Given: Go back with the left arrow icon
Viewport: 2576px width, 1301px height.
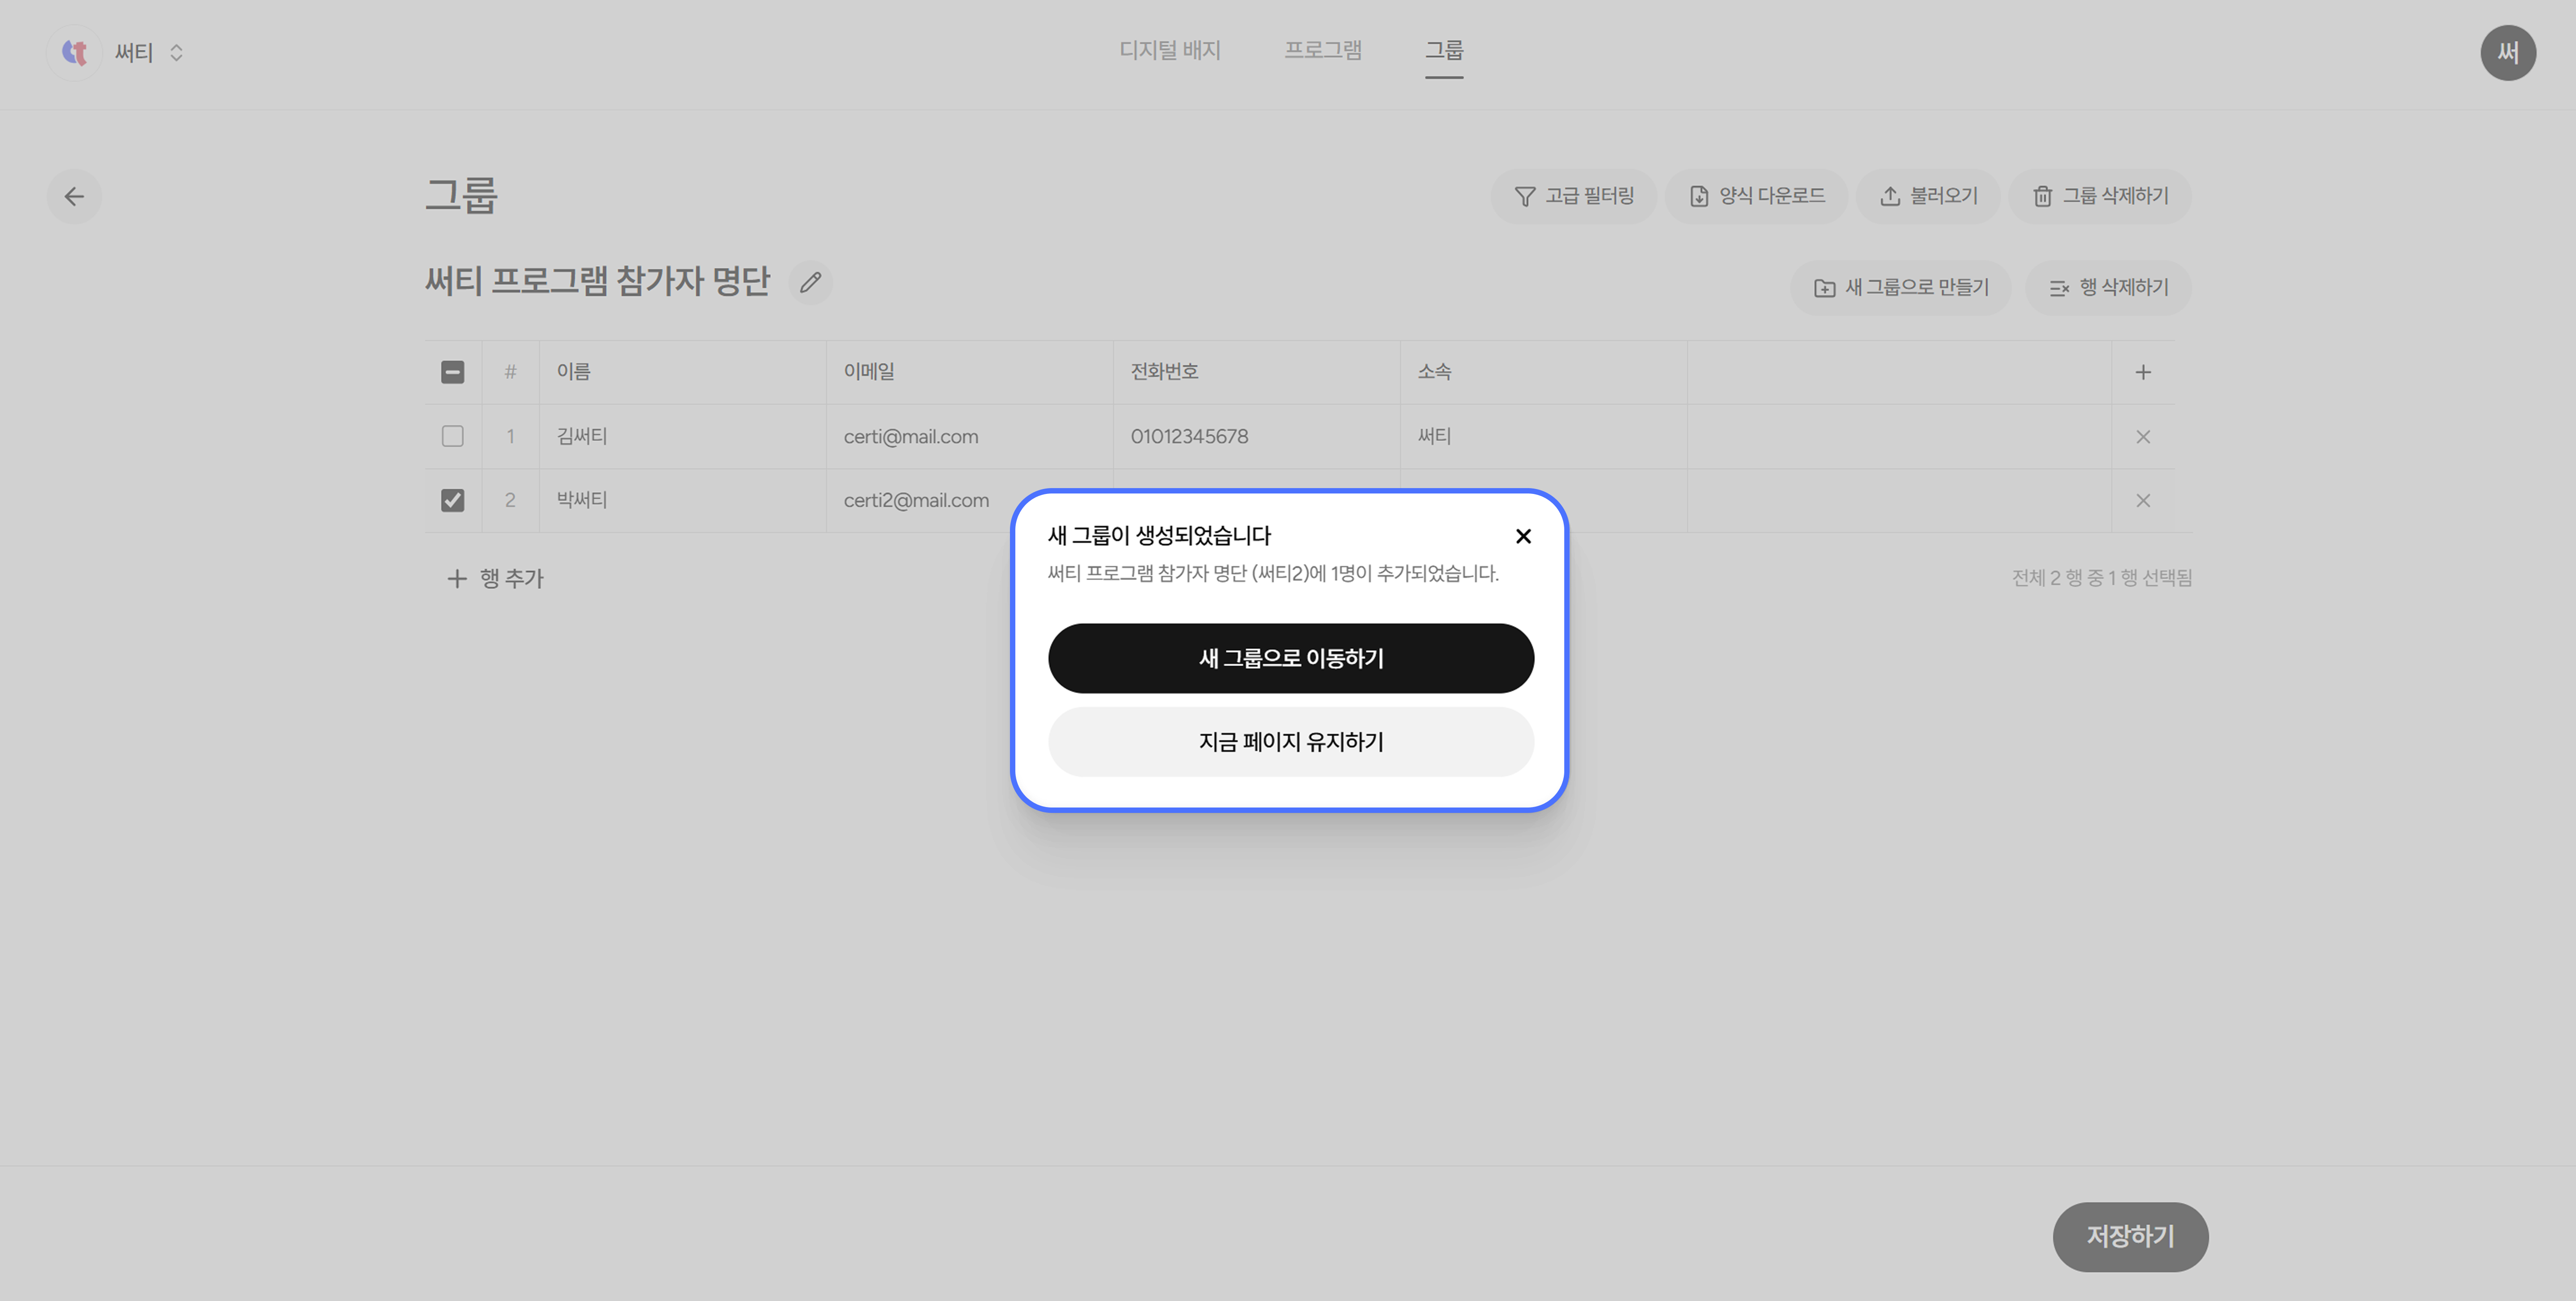Looking at the screenshot, I should tap(74, 196).
